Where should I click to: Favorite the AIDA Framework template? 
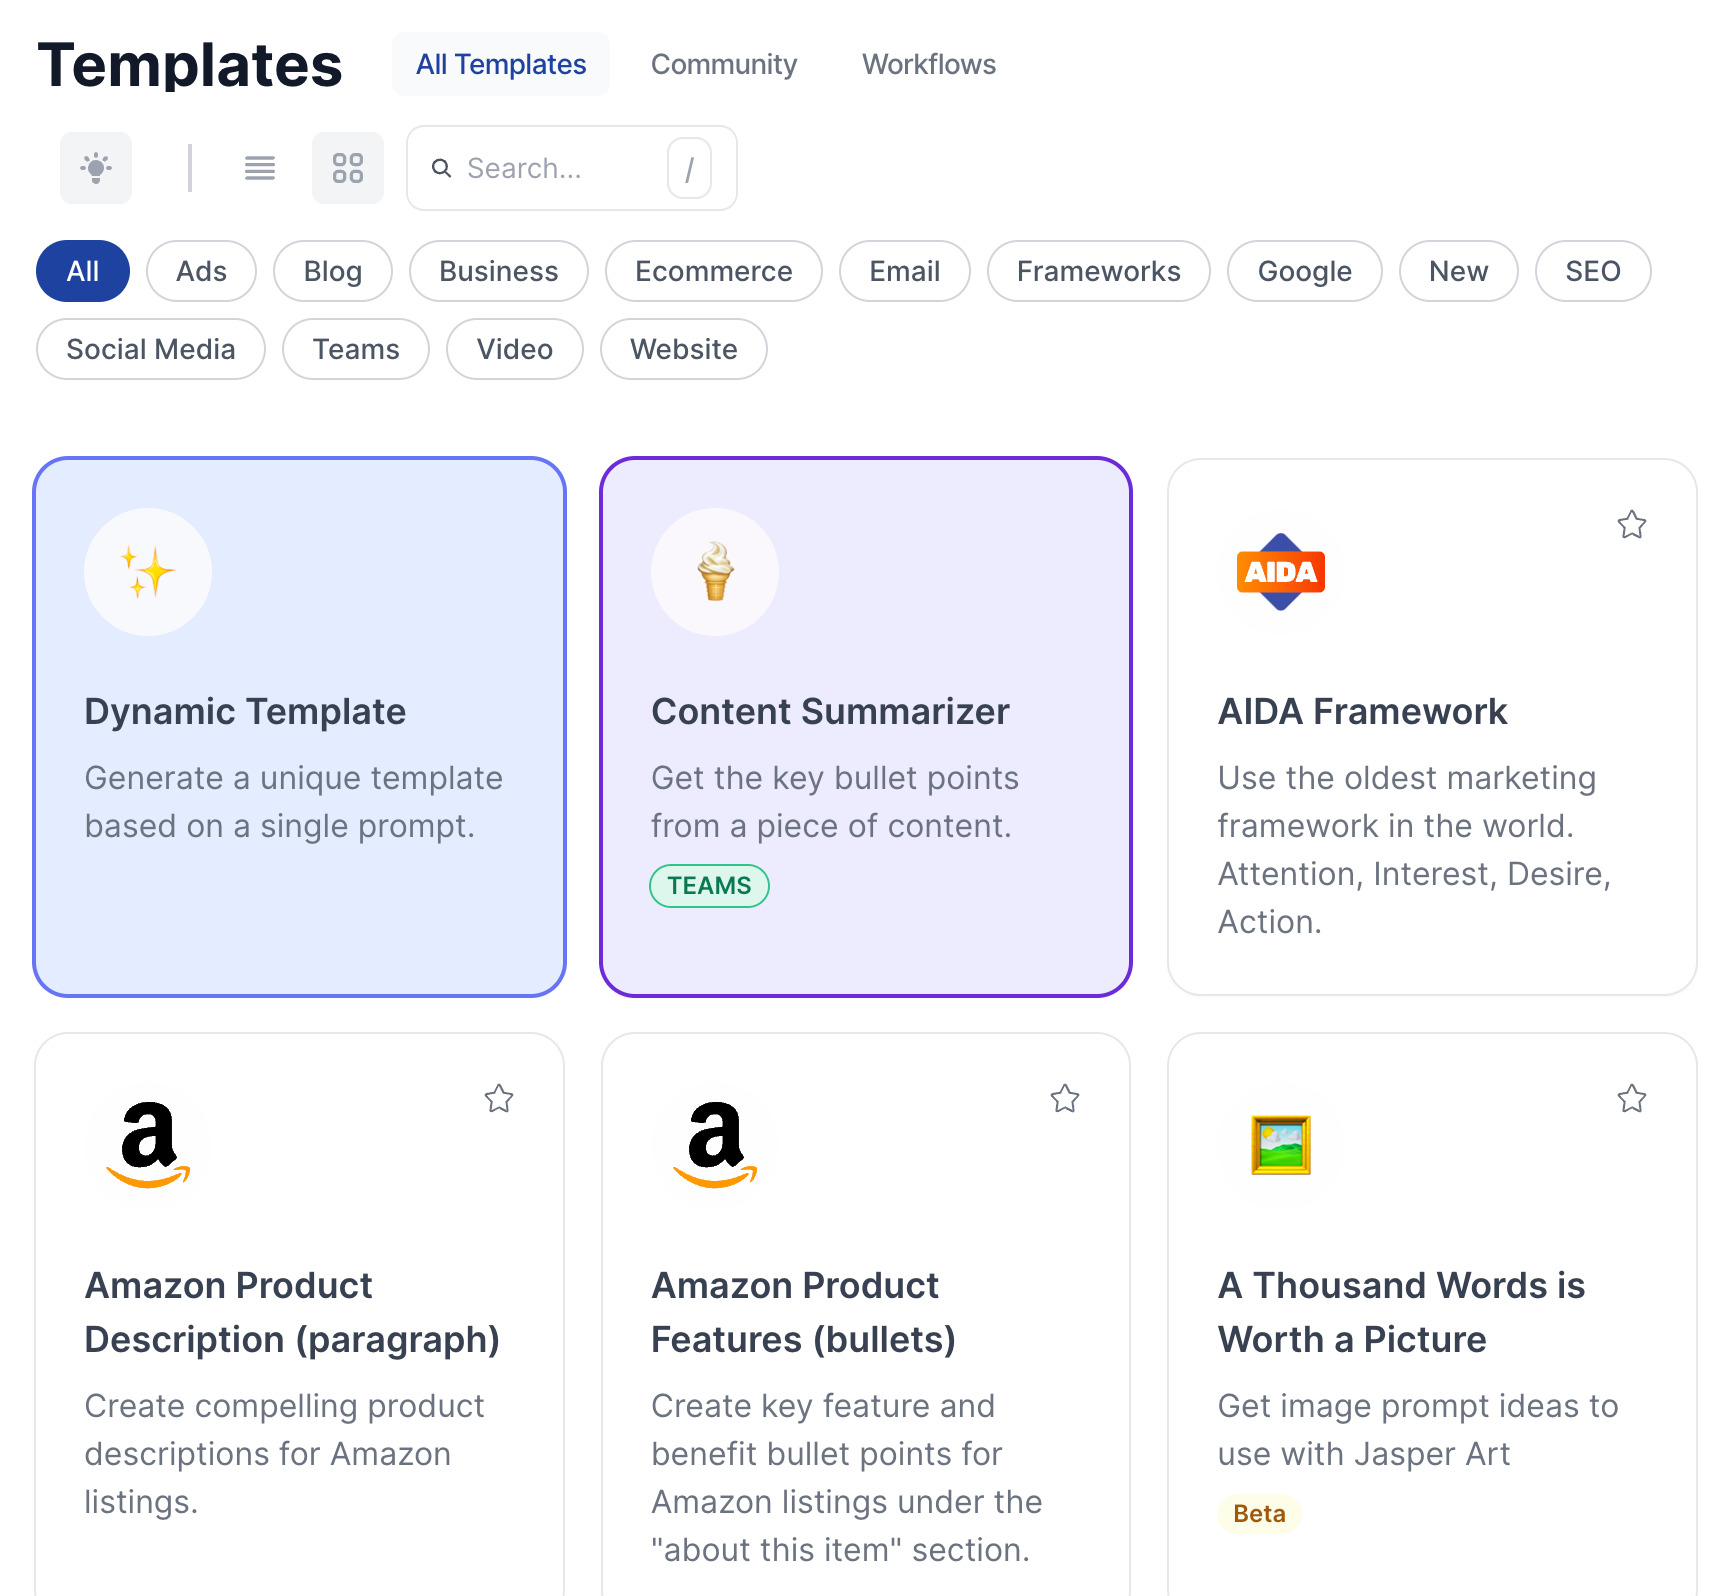point(1631,524)
